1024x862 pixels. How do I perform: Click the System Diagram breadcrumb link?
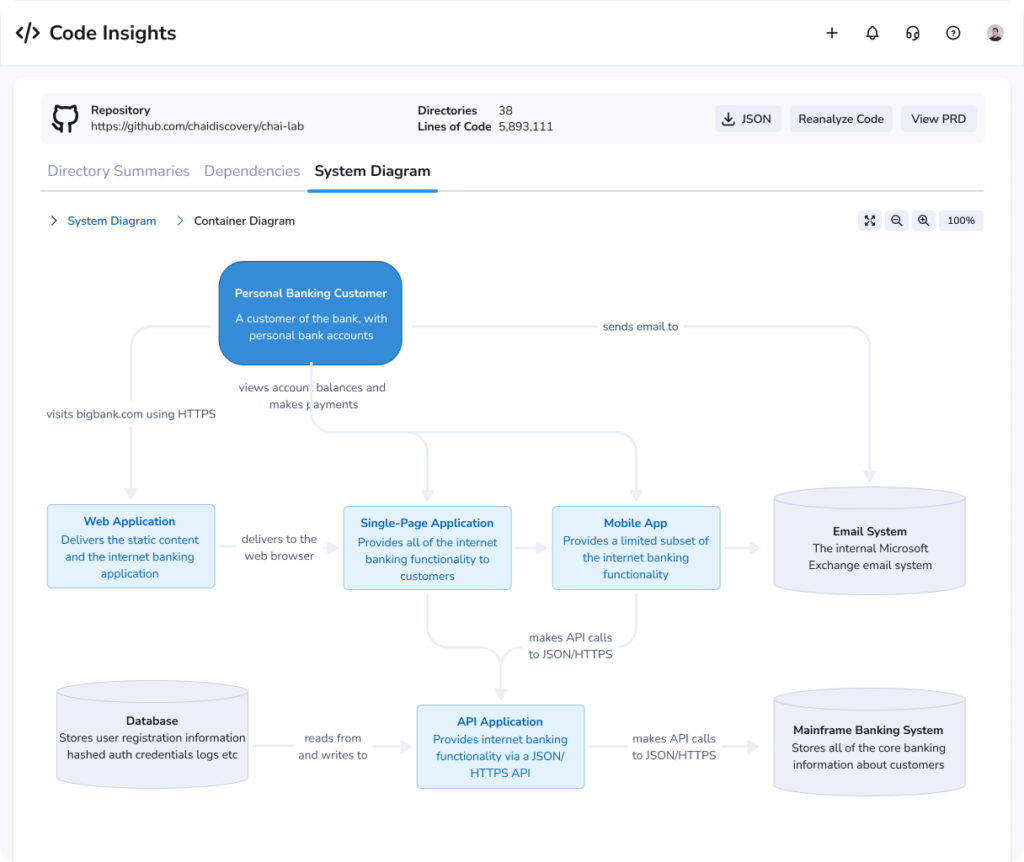click(112, 221)
